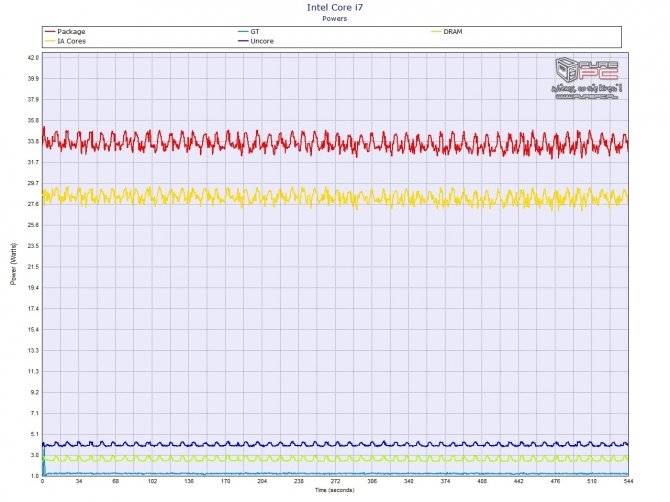
Task: Click the 27.6 y-axis value
Action: tap(34, 204)
